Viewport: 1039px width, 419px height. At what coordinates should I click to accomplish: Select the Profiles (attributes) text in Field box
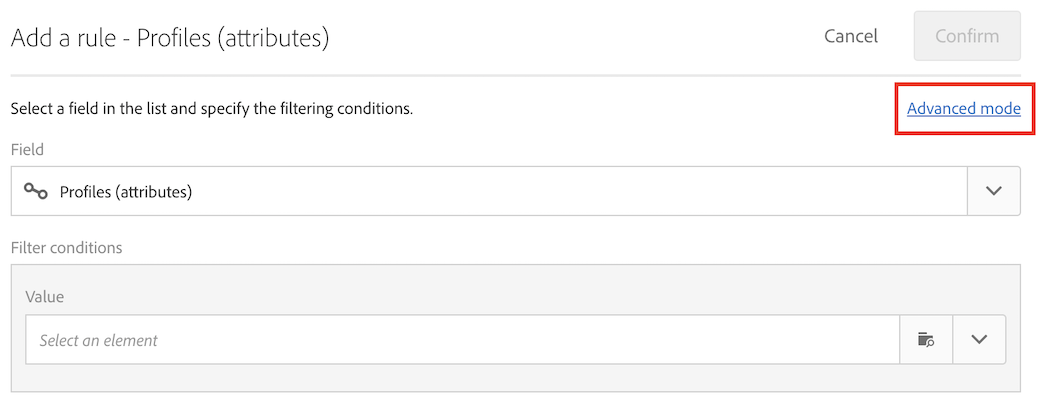point(125,191)
